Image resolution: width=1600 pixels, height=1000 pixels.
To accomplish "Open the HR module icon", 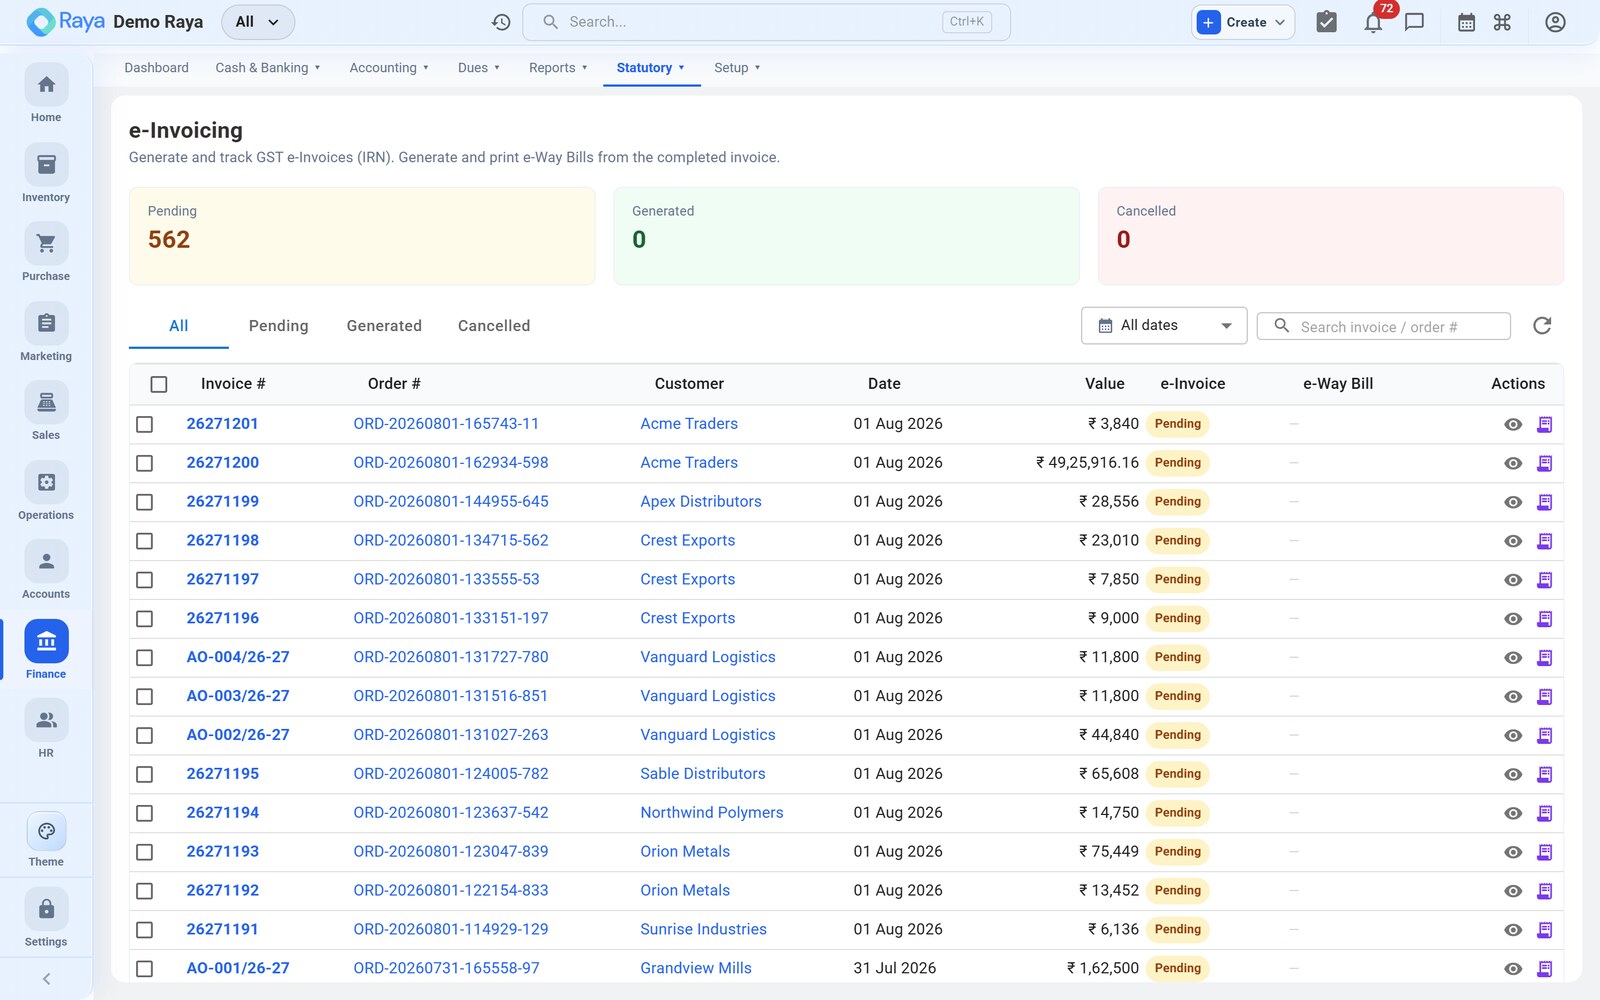I will (x=46, y=721).
